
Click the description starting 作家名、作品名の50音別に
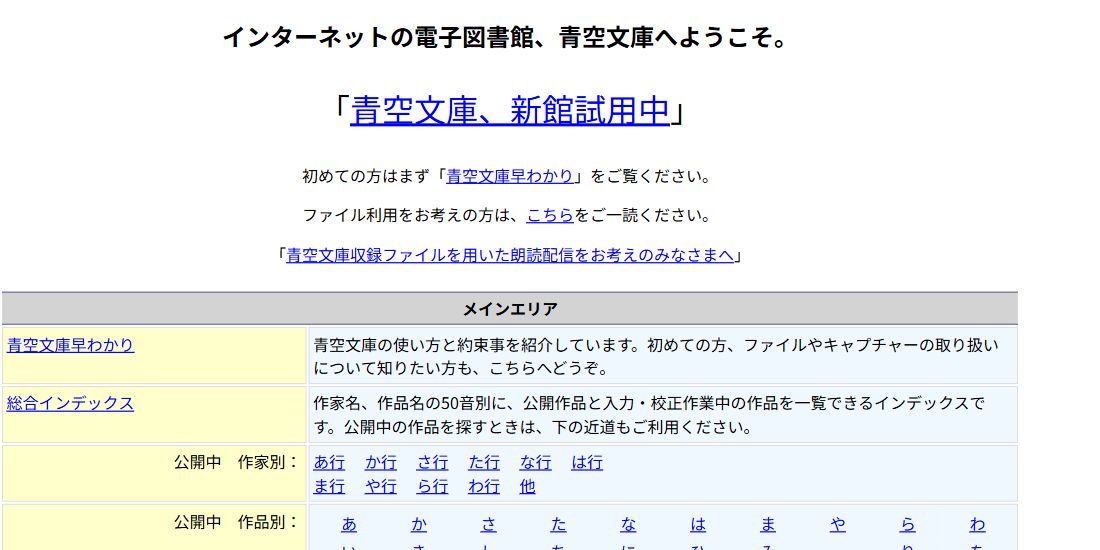(x=649, y=415)
